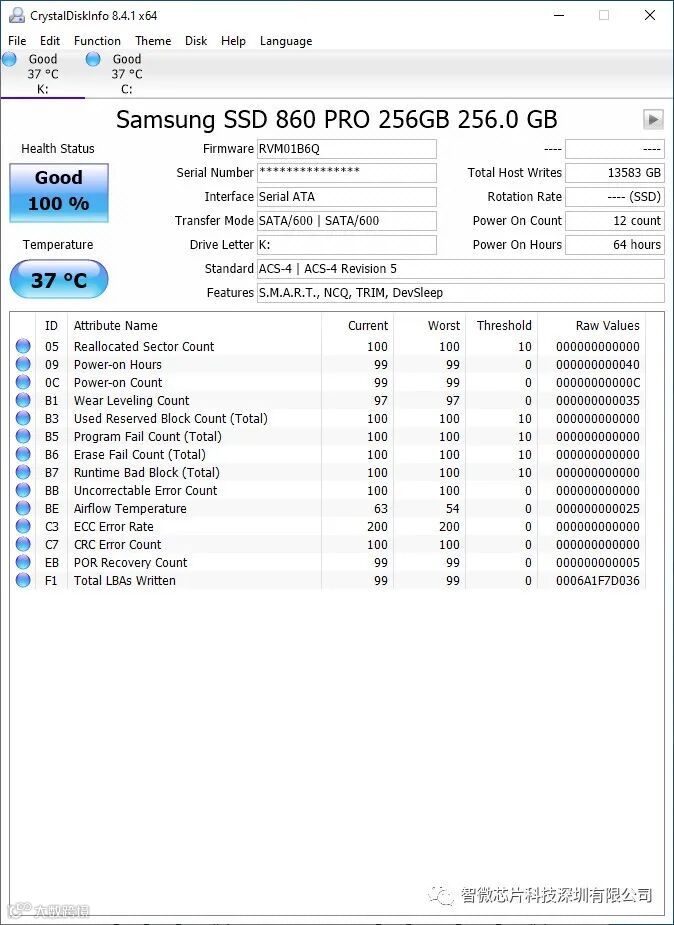Screen dimensions: 674x925
Task: Select the C: drive tab
Action: tap(127, 74)
